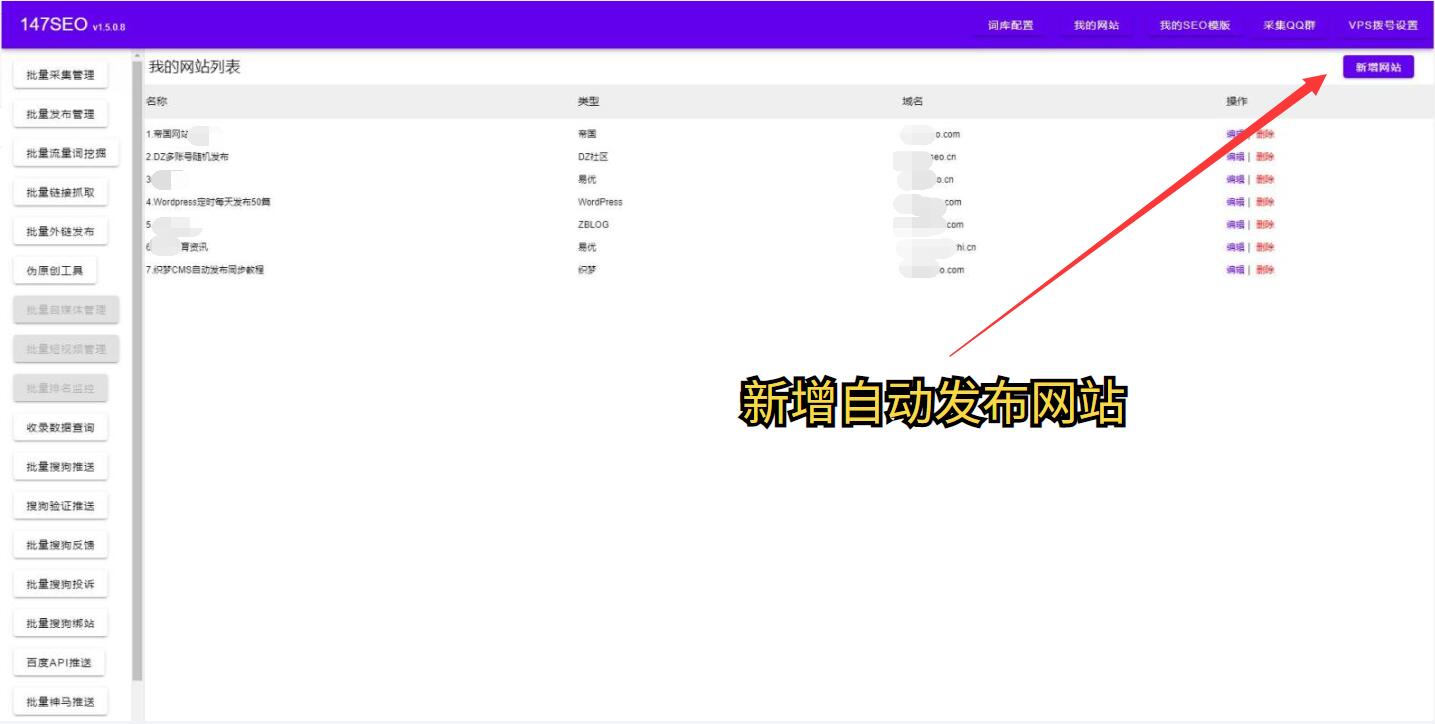Click the 名称 column header
Viewport: 1435px width, 724px height.
(156, 101)
